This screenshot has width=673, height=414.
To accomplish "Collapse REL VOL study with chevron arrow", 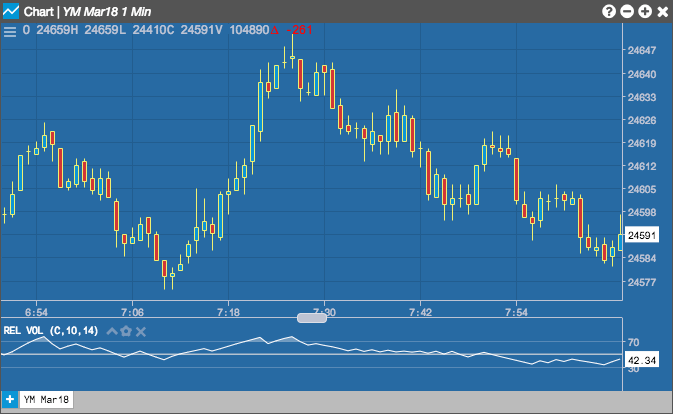I will [112, 331].
